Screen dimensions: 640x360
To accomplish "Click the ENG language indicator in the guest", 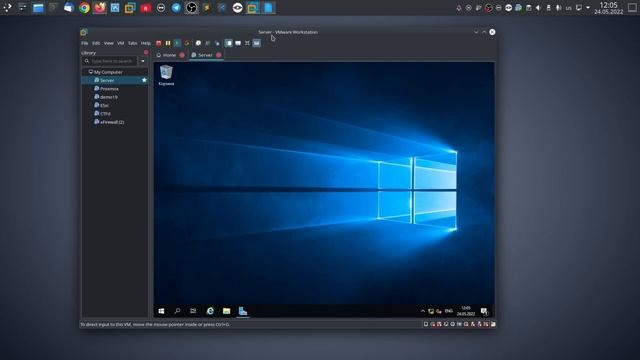I will click(x=449, y=311).
